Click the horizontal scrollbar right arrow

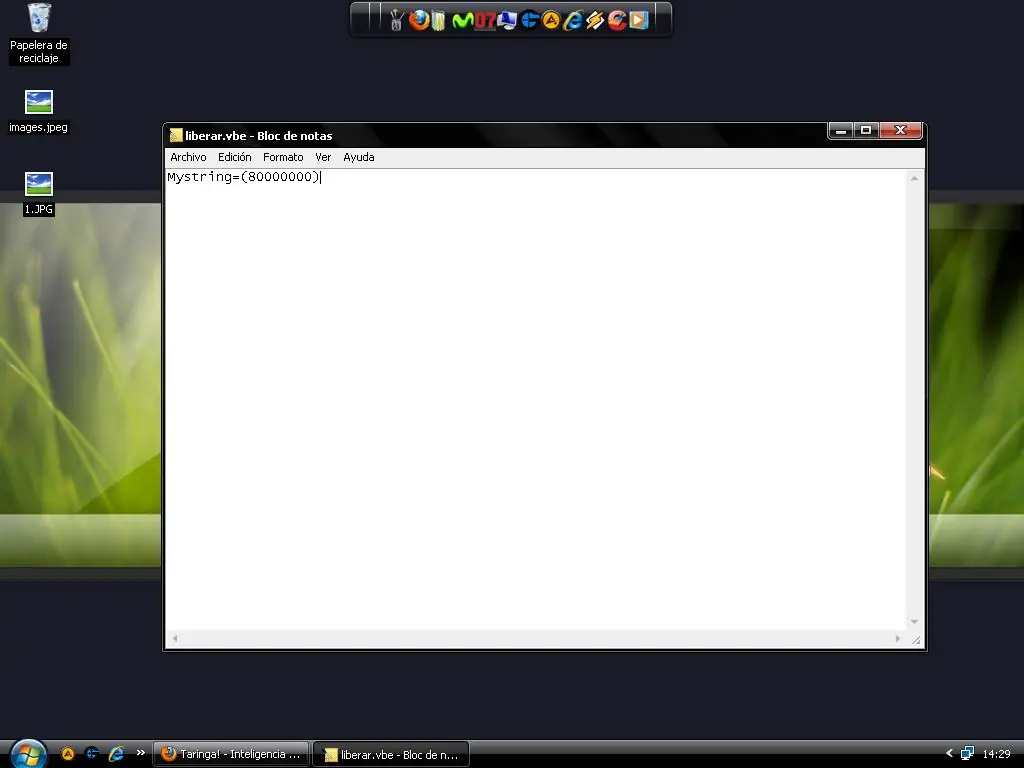[x=897, y=639]
